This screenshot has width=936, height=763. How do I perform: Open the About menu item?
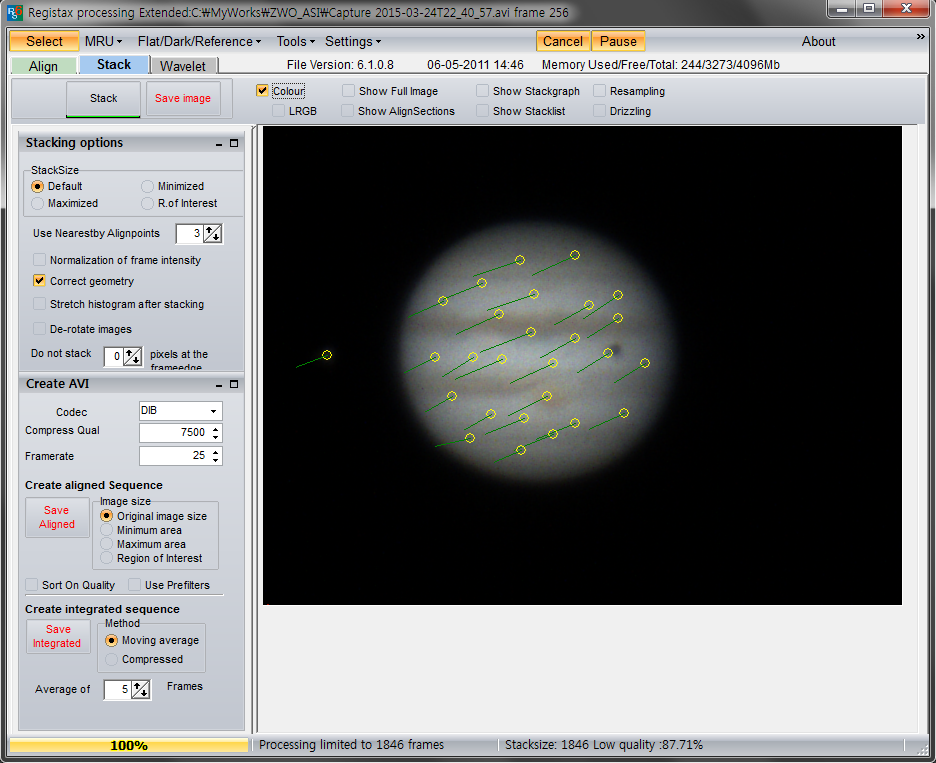pos(818,41)
